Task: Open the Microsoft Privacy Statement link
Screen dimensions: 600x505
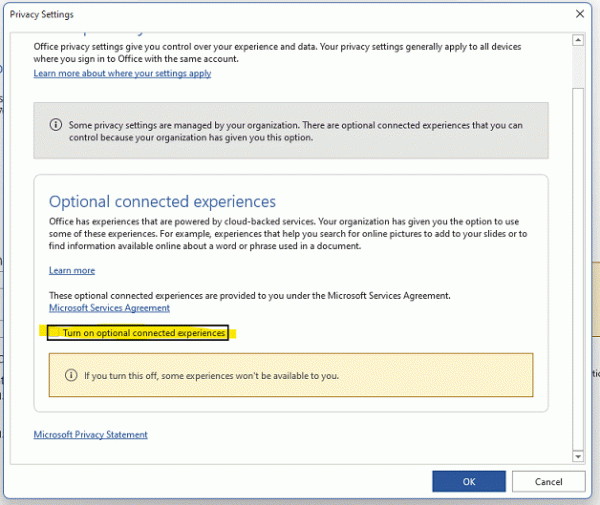Action: point(91,435)
